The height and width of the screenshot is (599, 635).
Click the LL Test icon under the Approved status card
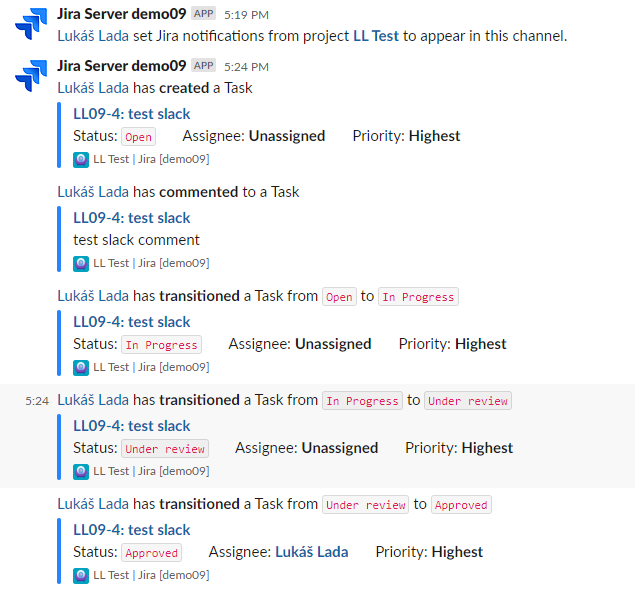pyautogui.click(x=81, y=576)
